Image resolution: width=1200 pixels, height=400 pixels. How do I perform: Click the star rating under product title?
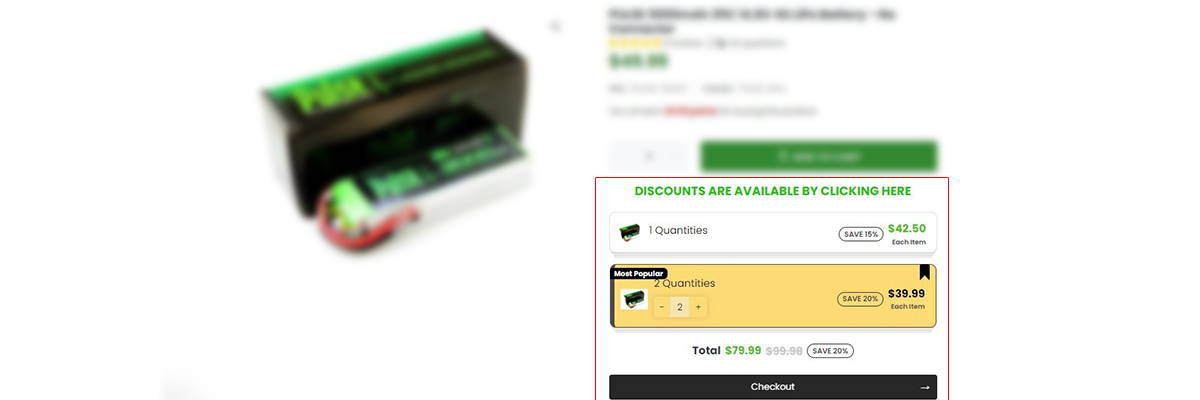(x=635, y=43)
